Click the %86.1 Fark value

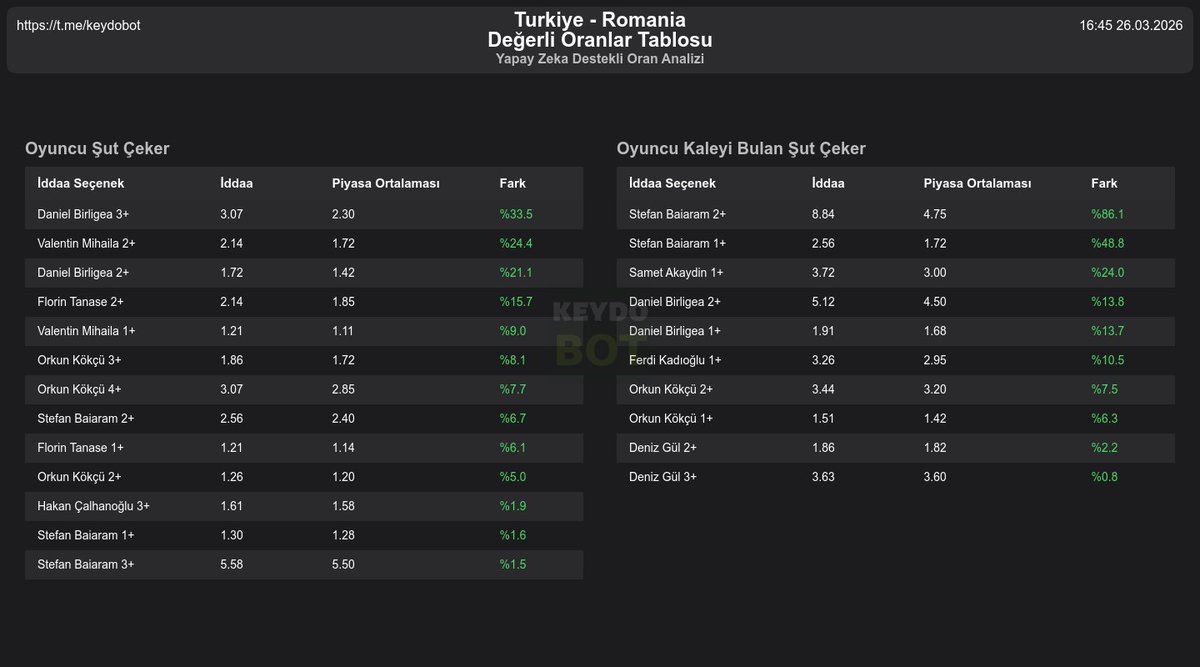coord(1108,214)
